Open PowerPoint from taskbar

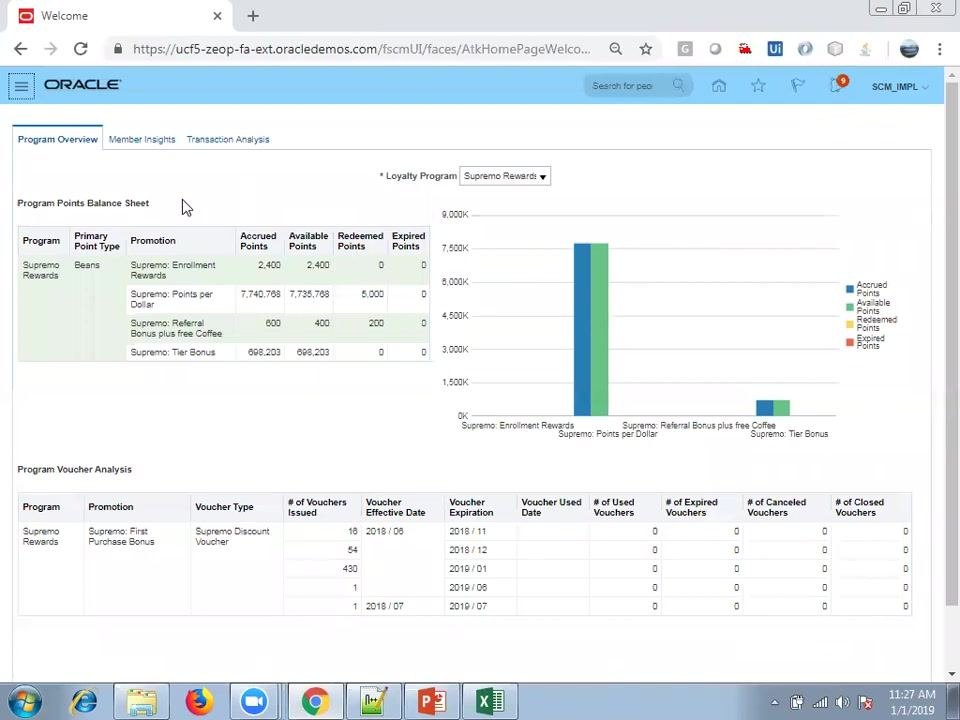[x=432, y=702]
